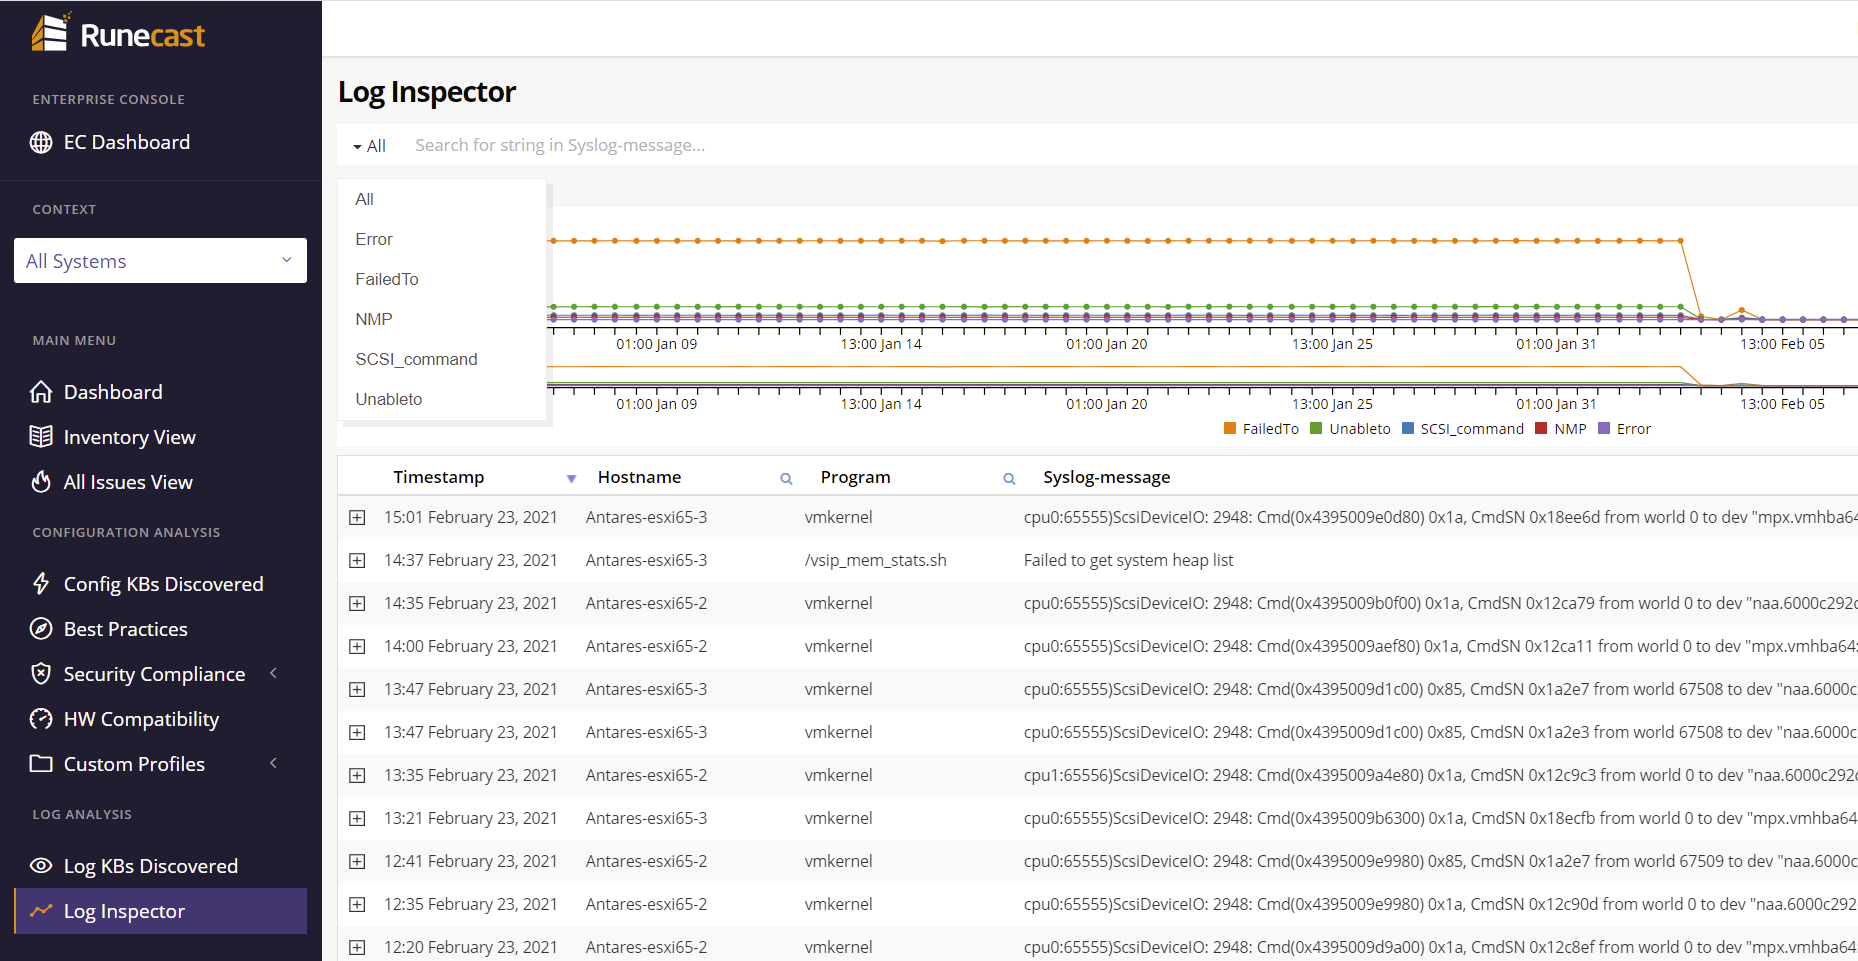Click the Program column search icon
The height and width of the screenshot is (961, 1858).
(1009, 479)
